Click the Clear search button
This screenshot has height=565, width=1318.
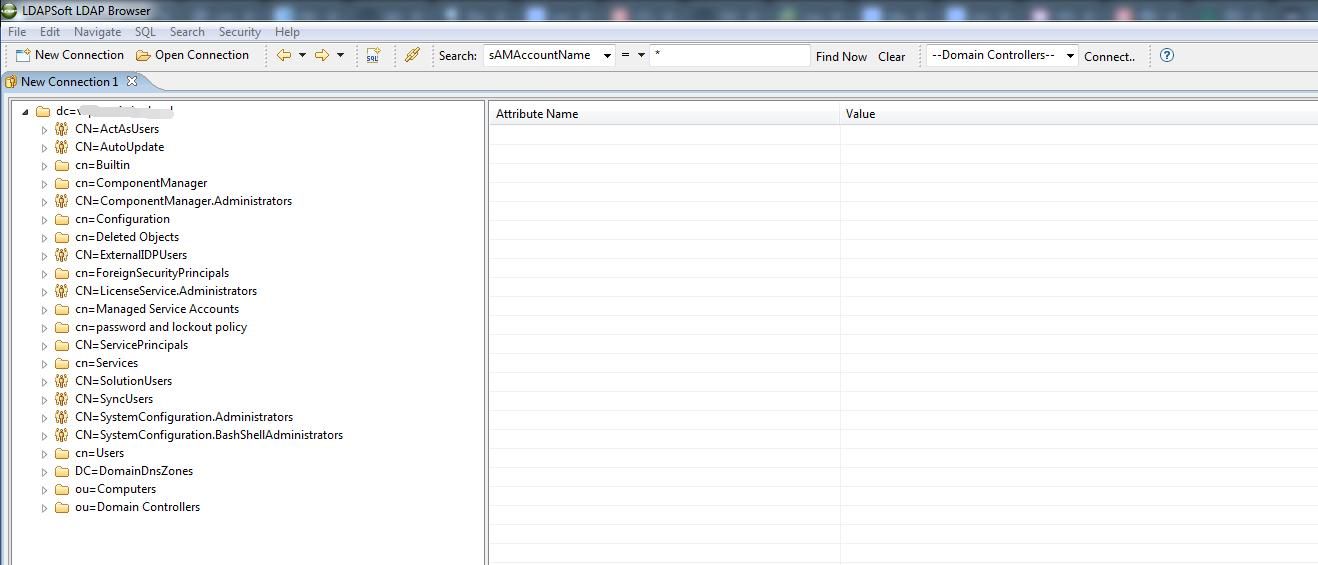pyautogui.click(x=892, y=57)
